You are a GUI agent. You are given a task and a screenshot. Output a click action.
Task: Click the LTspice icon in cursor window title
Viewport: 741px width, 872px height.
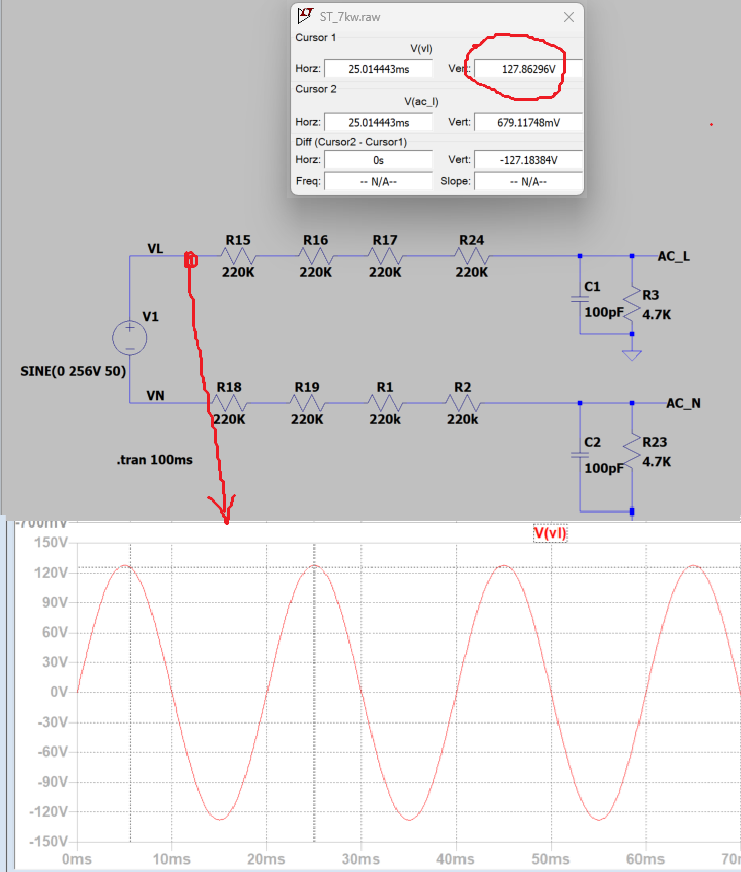click(305, 16)
